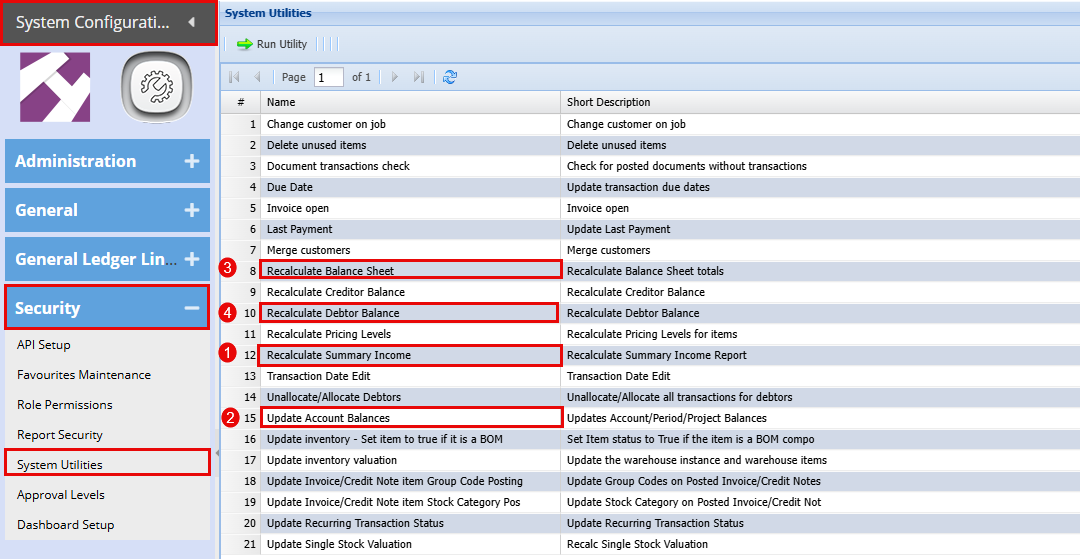Click the purple company logo icon

[55, 88]
